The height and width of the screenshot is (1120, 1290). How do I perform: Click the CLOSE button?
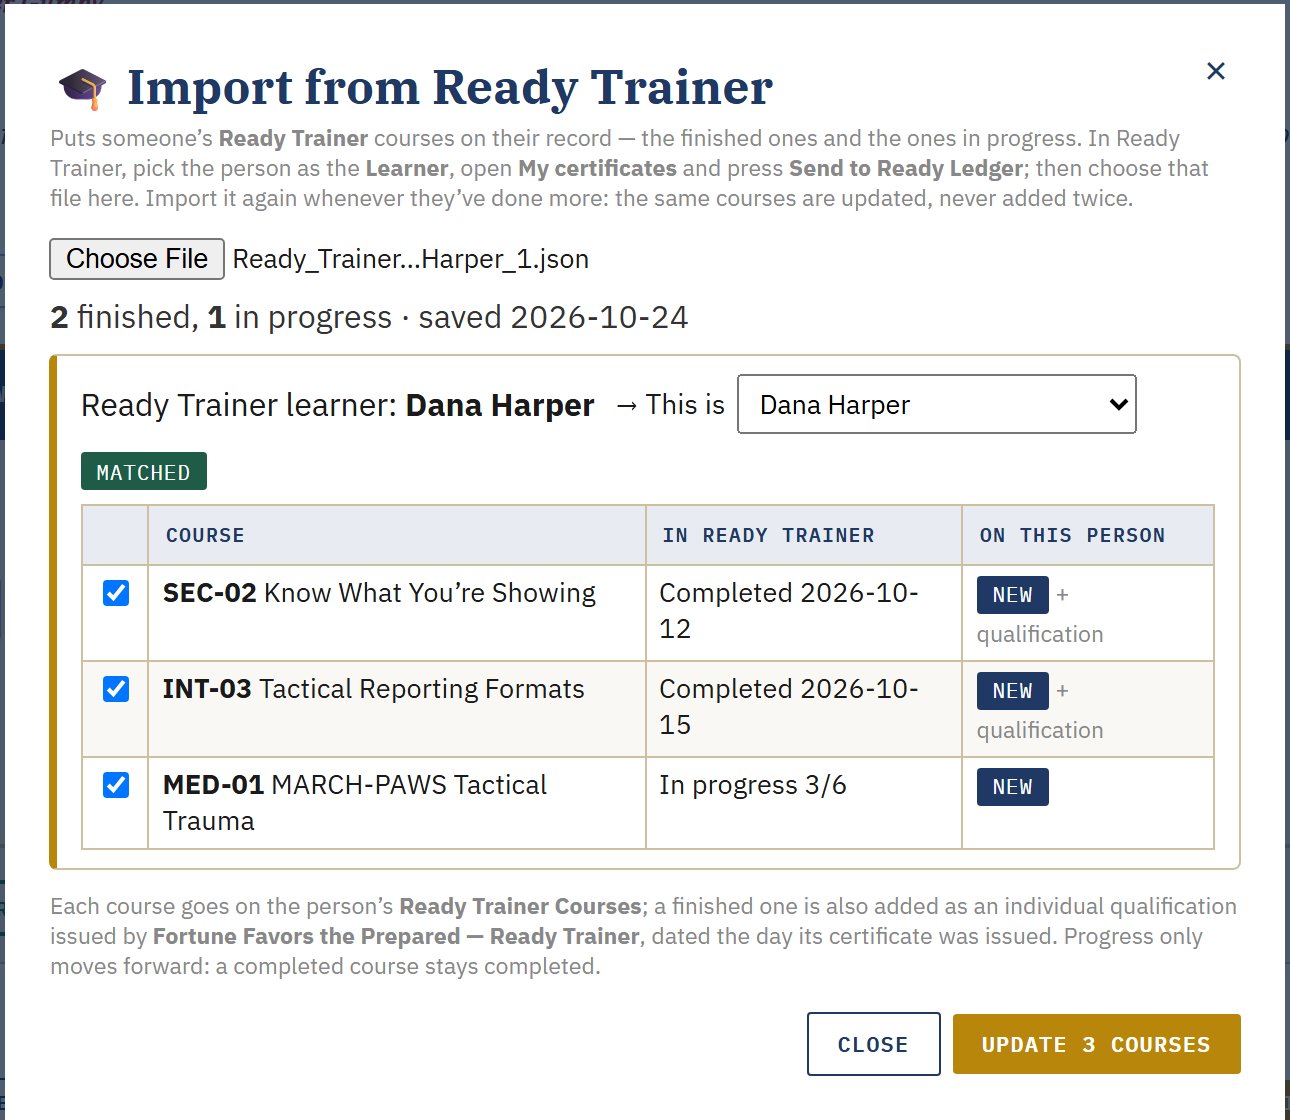874,1044
